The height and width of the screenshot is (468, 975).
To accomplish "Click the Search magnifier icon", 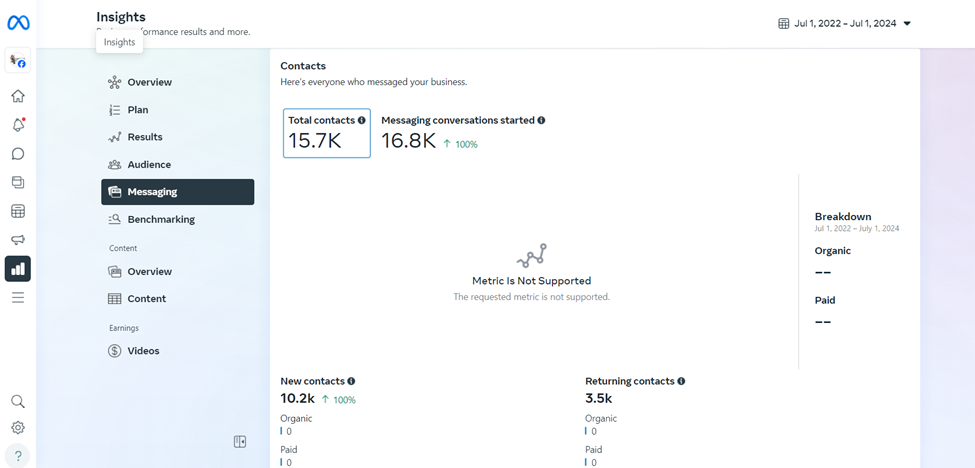I will 18,401.
